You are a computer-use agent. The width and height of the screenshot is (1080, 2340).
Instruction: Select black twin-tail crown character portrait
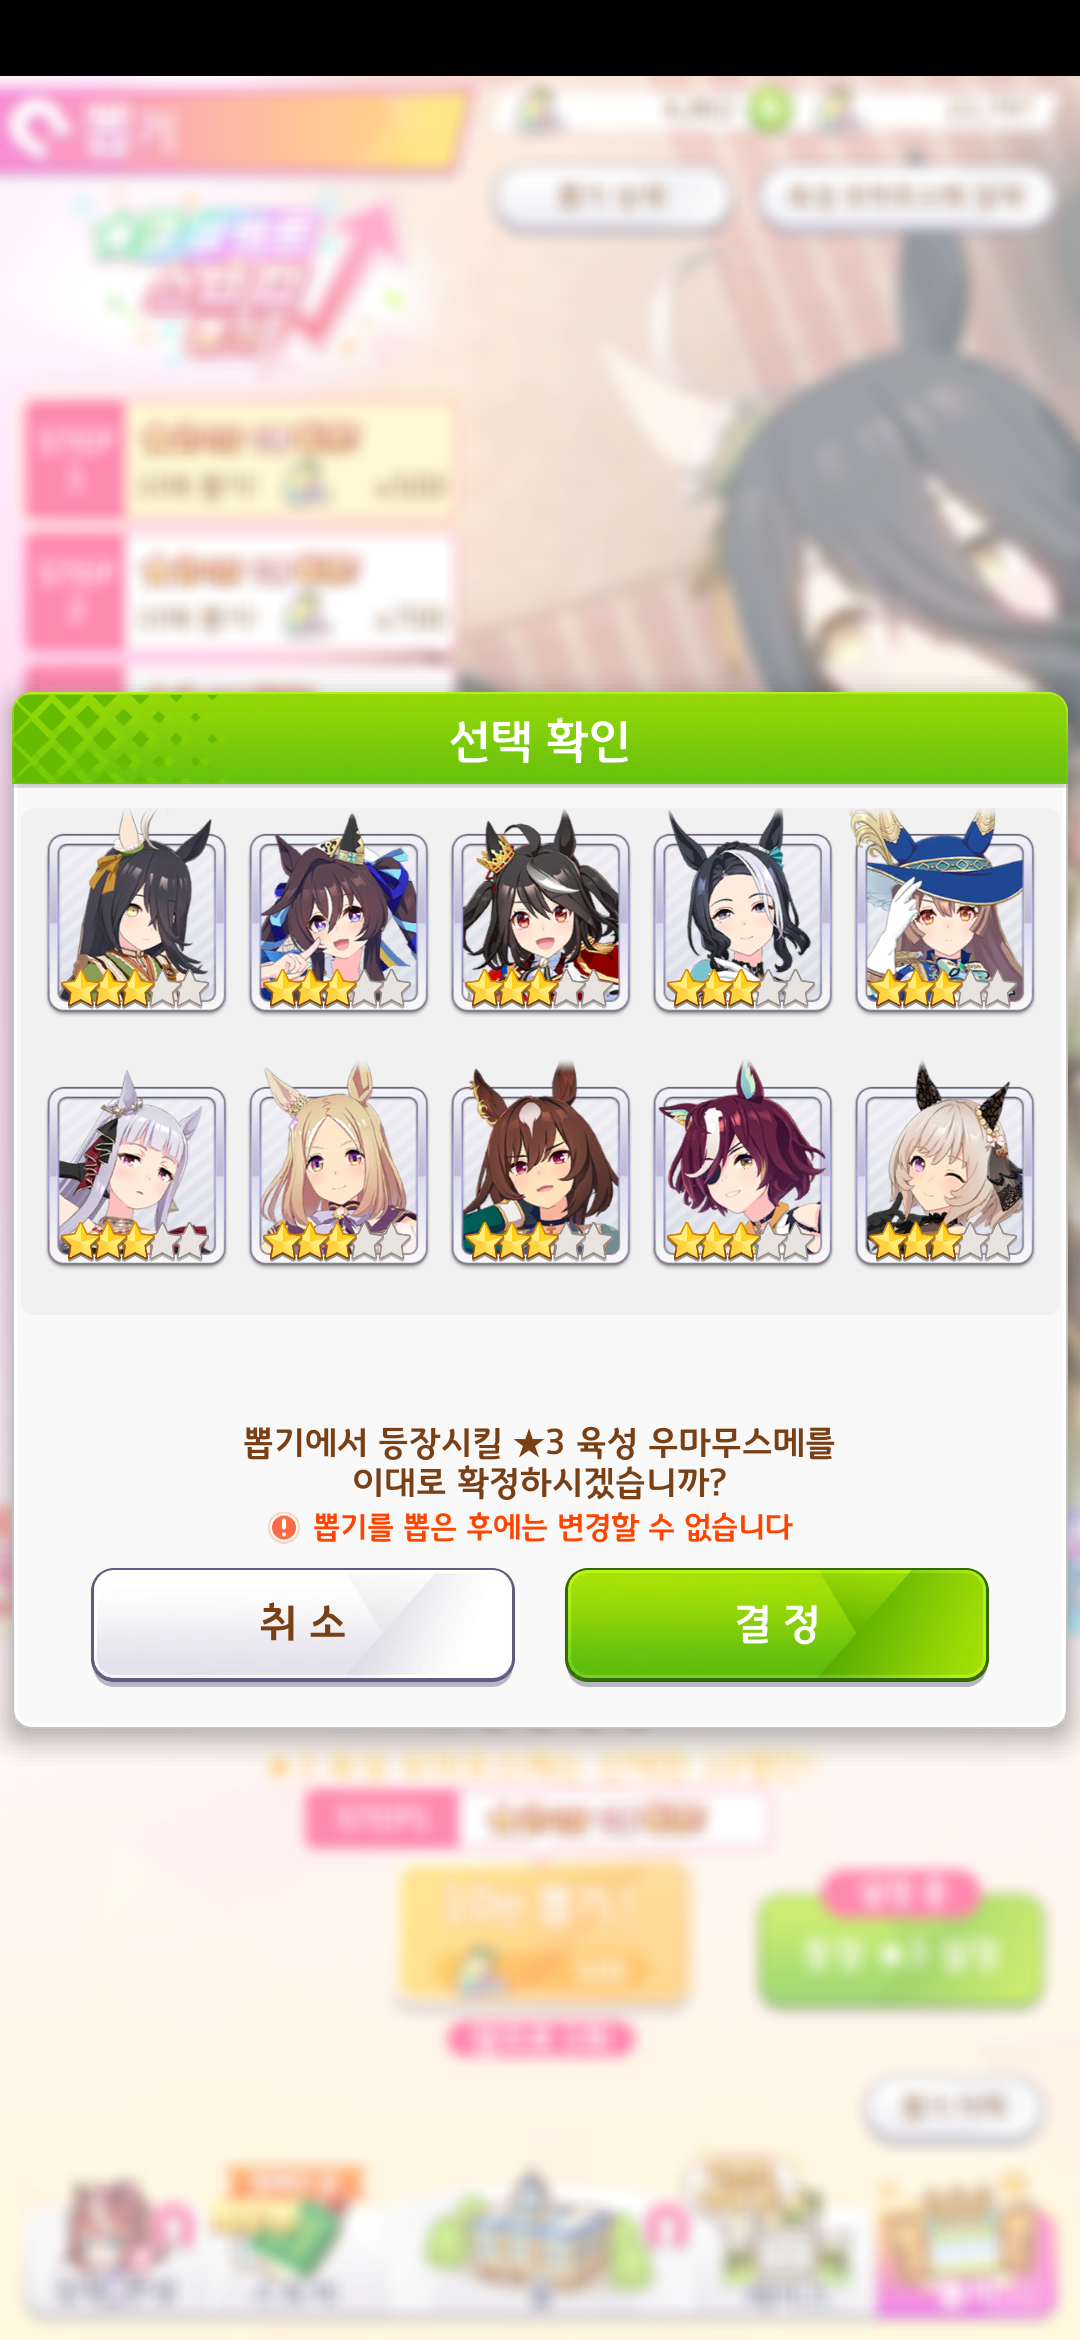coord(540,912)
